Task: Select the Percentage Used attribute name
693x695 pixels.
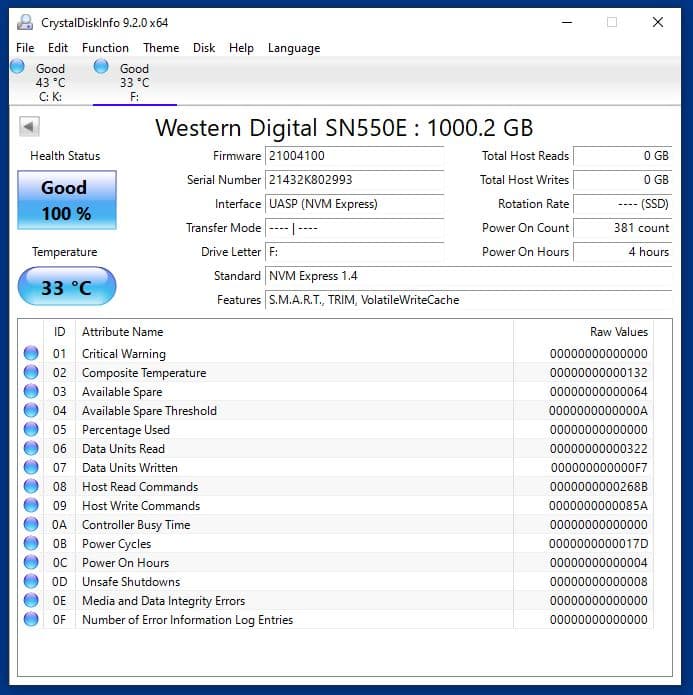Action: click(126, 430)
